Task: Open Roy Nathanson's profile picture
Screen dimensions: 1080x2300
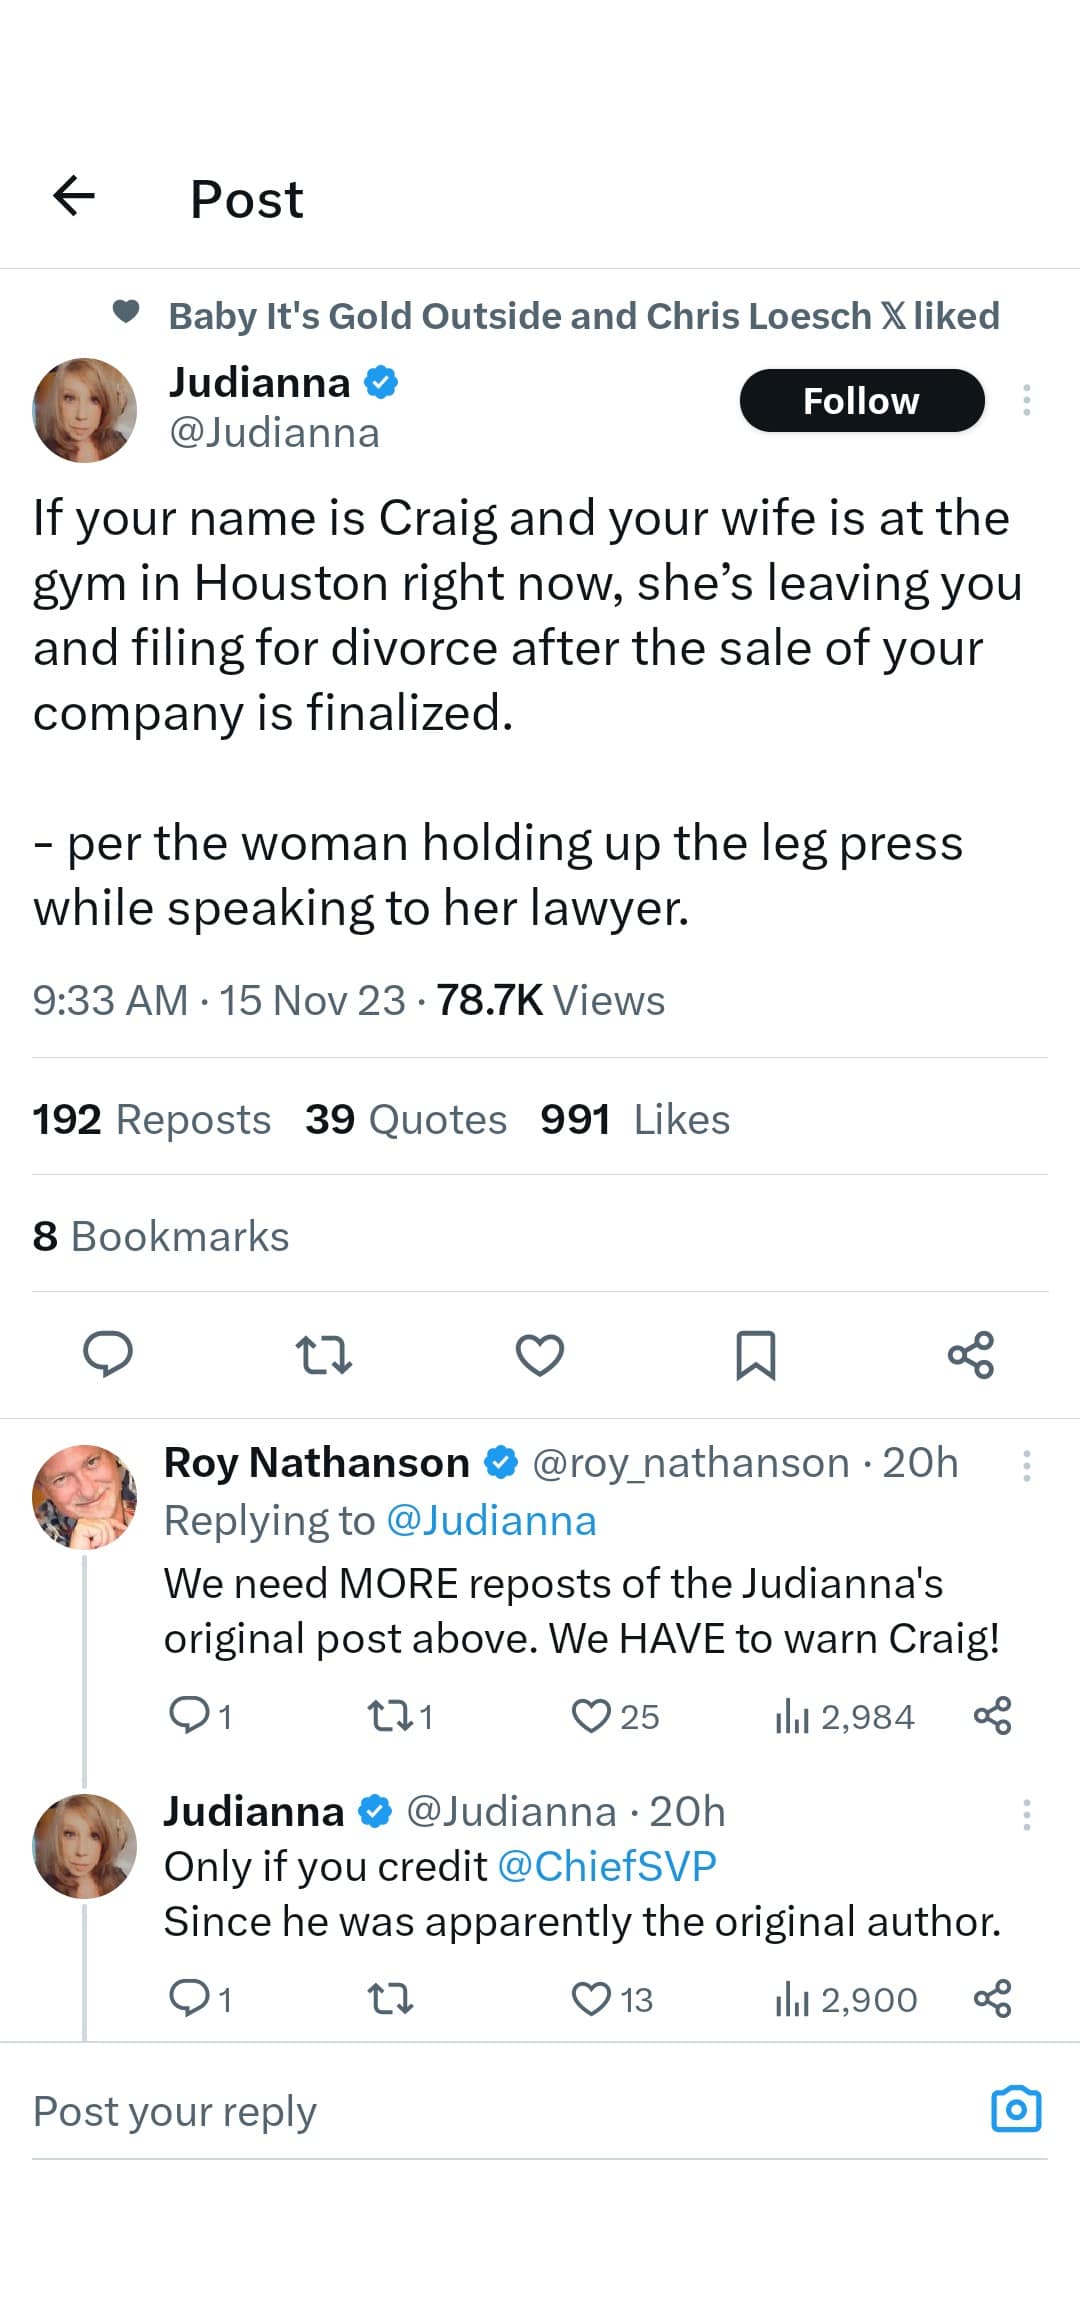Action: coord(85,1497)
